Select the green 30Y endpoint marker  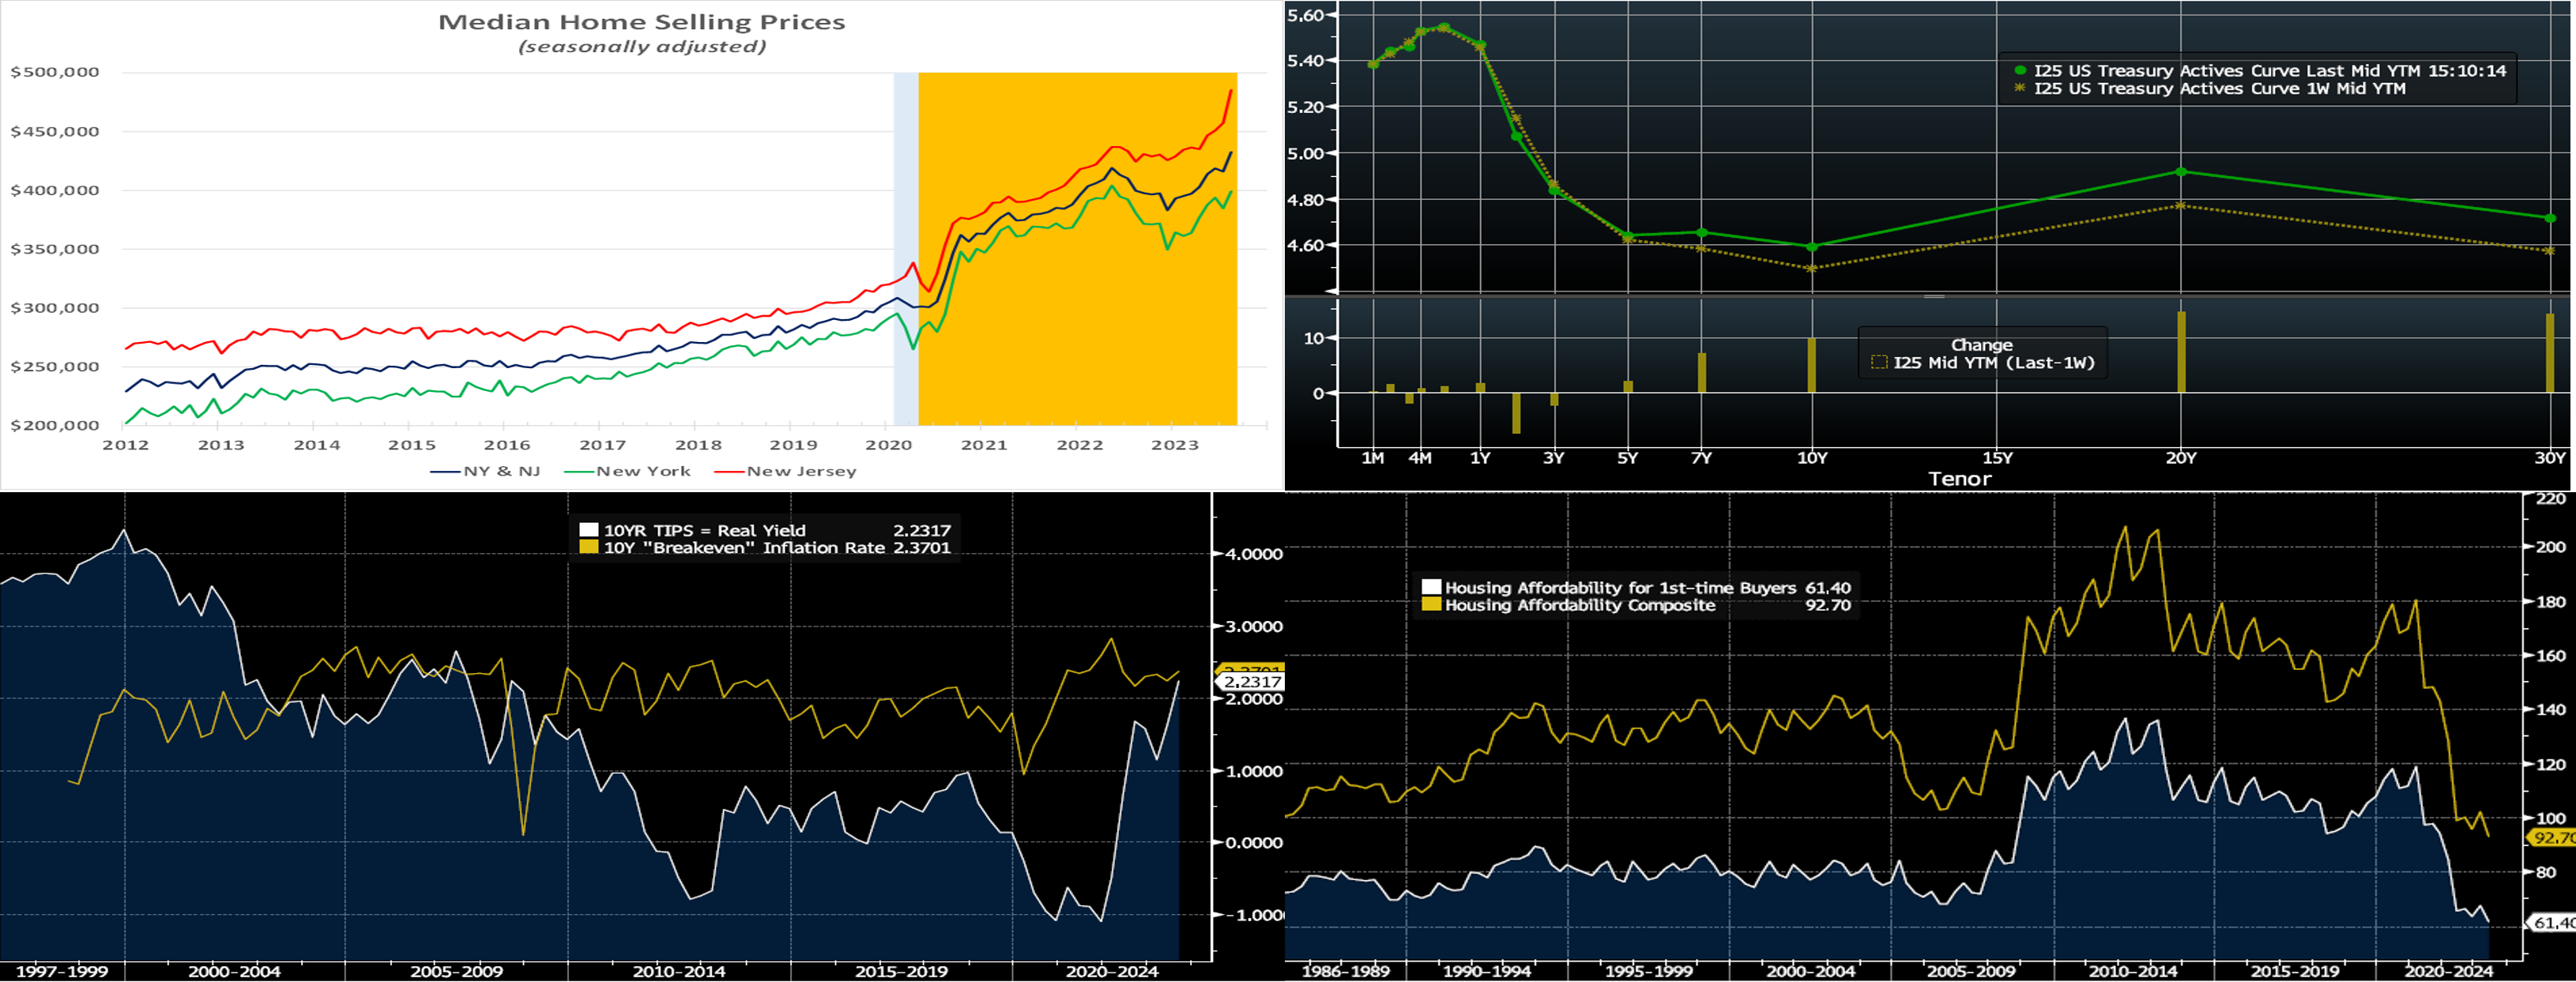2550,218
